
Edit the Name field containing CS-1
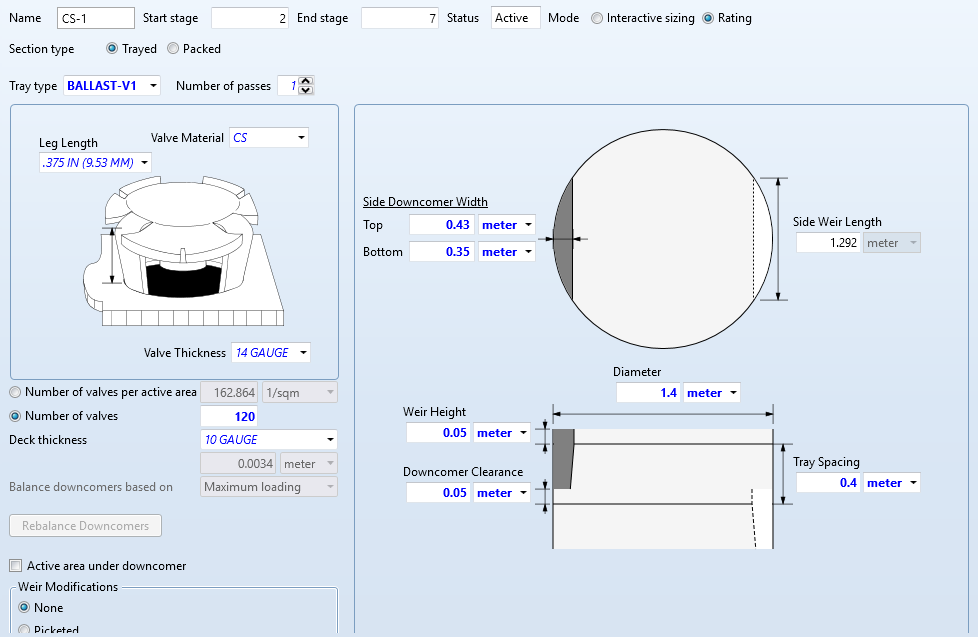click(x=95, y=18)
